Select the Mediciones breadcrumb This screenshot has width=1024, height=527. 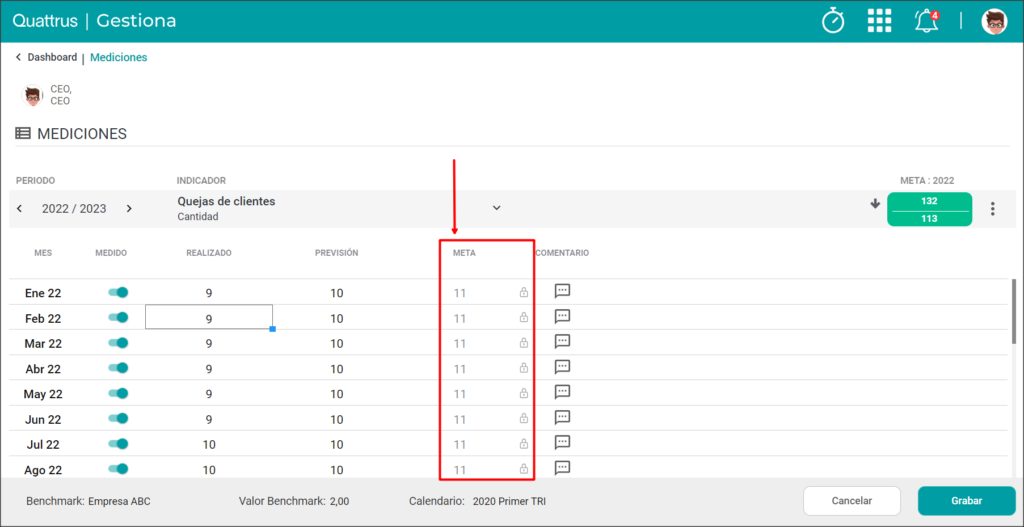119,57
